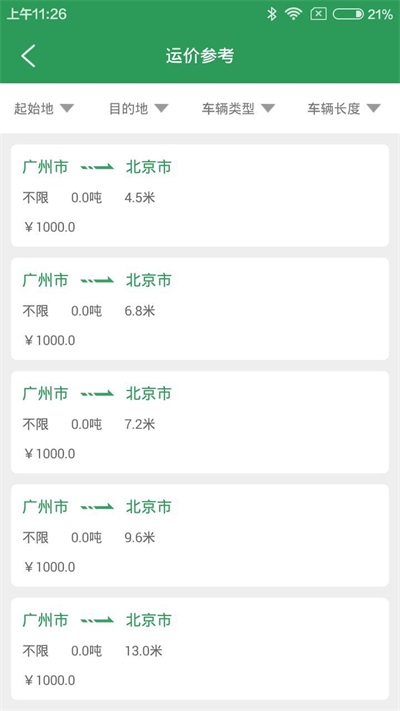Tap the no-SIM card status icon
This screenshot has width=400, height=711.
click(318, 15)
